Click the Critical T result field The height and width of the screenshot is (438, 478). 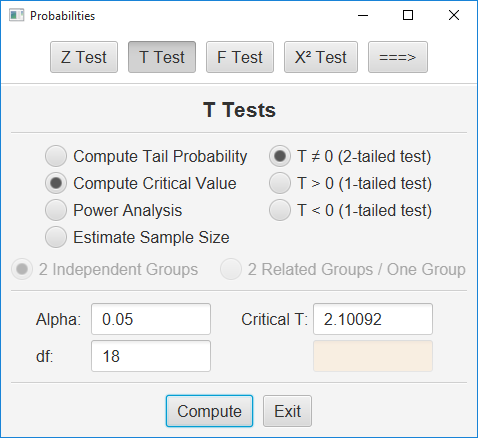click(373, 319)
